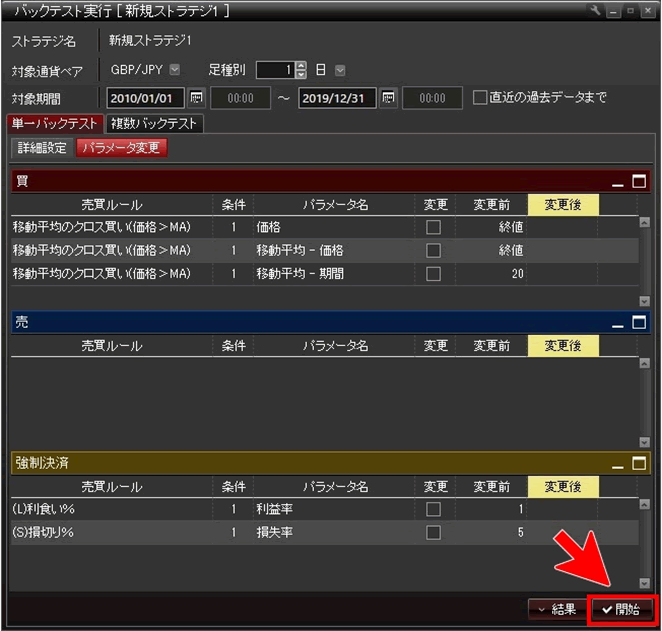662x631 pixels.
Task: Tick 変更 checkbox for 価格 parameter
Action: pos(433,227)
